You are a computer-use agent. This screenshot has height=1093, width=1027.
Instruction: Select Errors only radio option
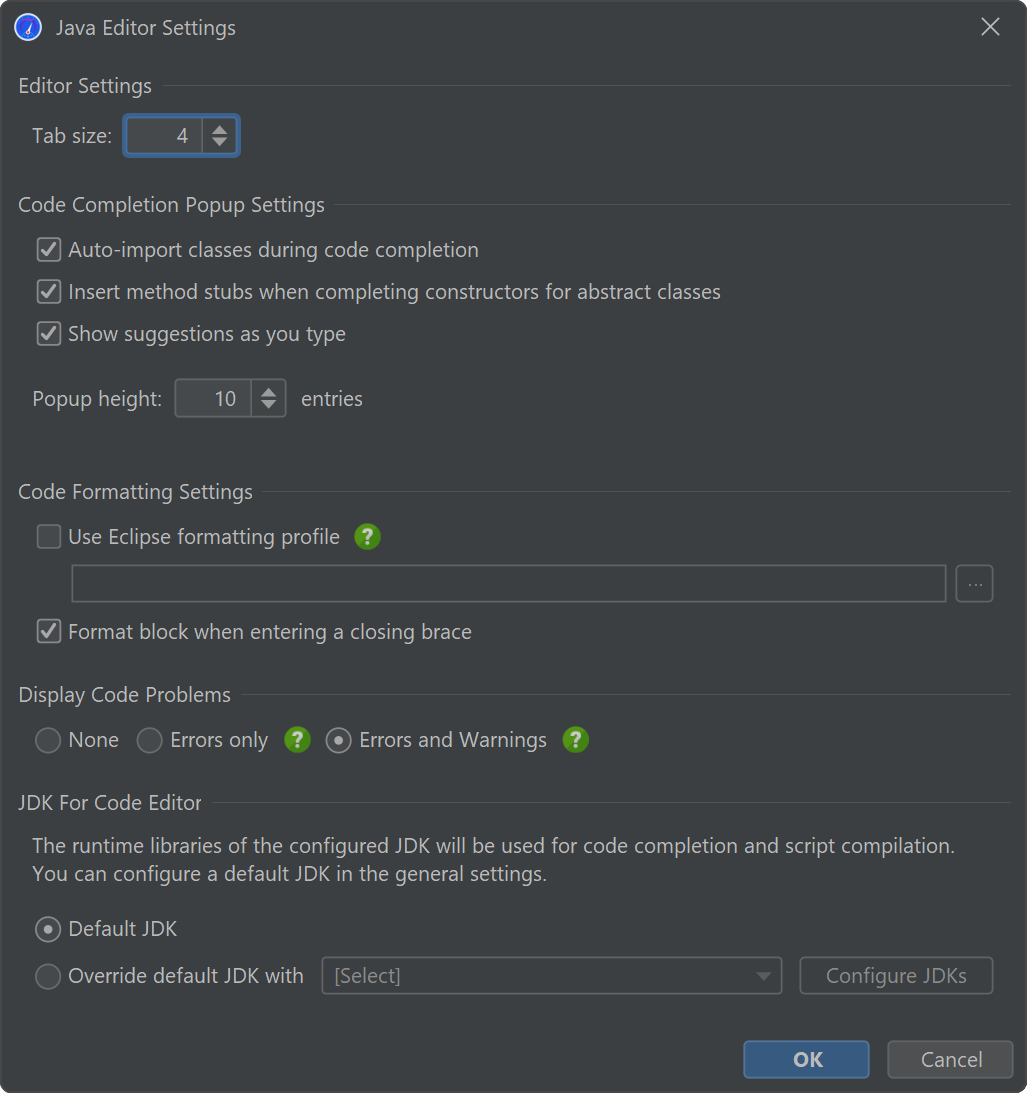pos(150,740)
